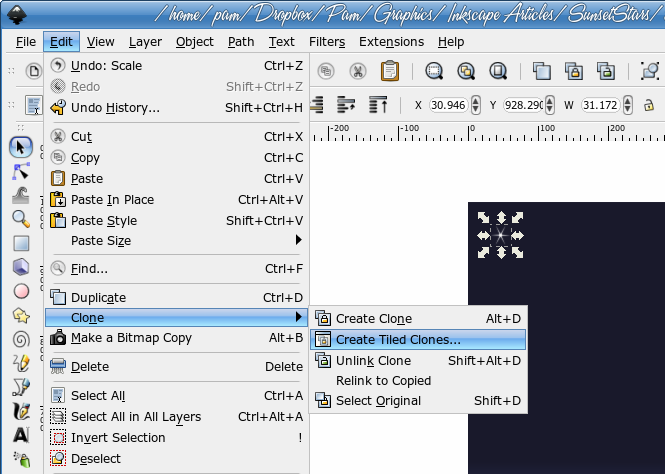Select the Star polygon tool
665x474 pixels.
point(21,316)
